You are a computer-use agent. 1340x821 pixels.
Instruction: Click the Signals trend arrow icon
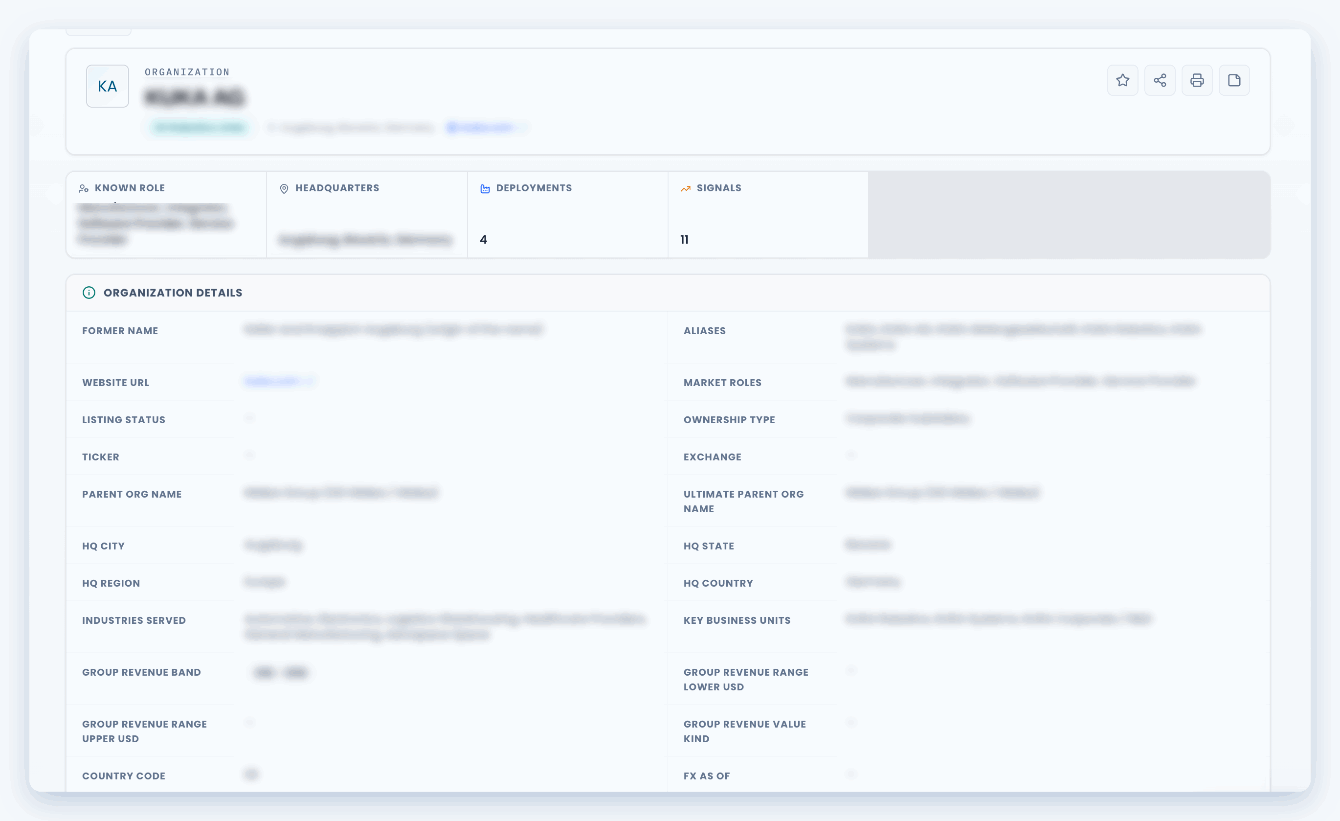point(686,188)
